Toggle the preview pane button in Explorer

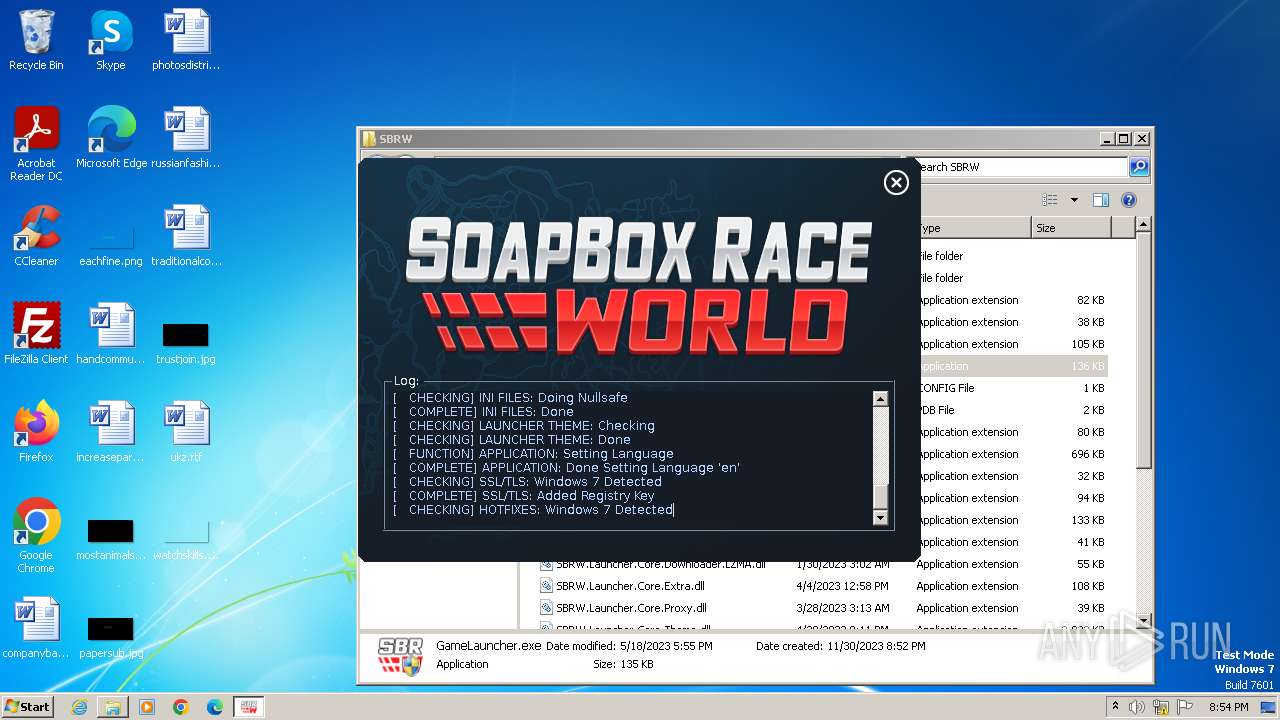1101,200
